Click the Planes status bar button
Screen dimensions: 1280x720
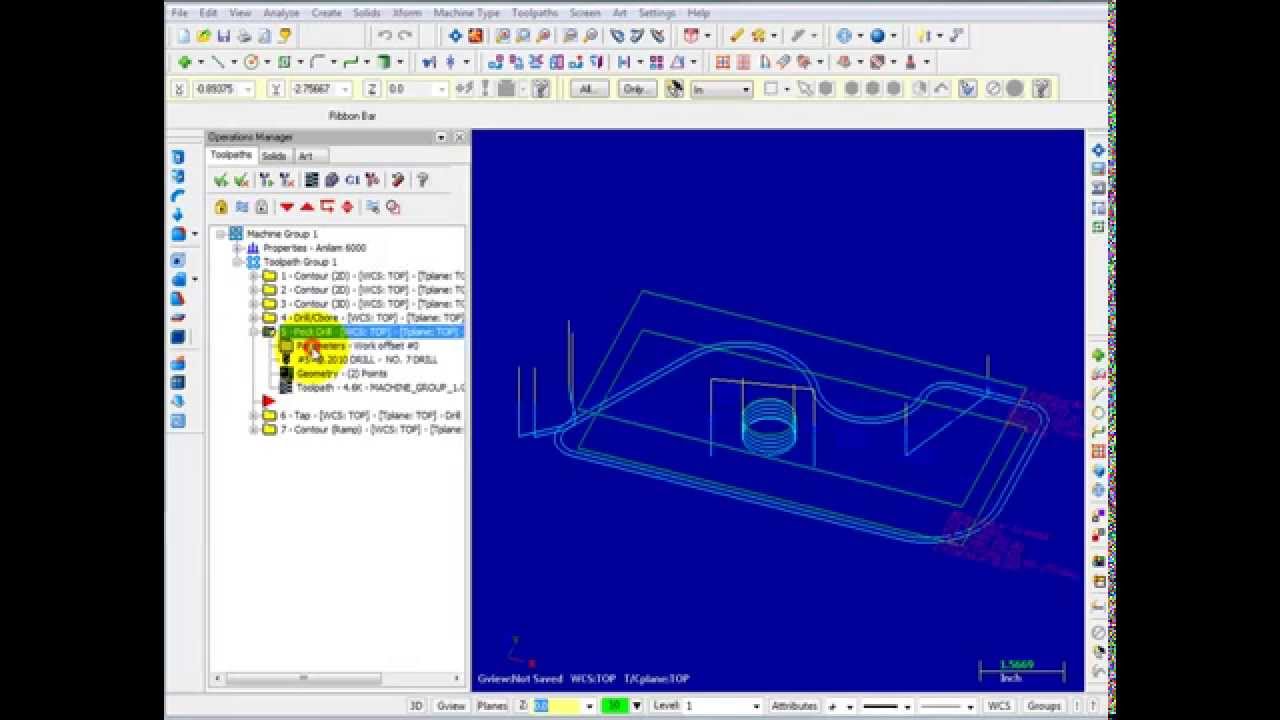click(x=492, y=706)
